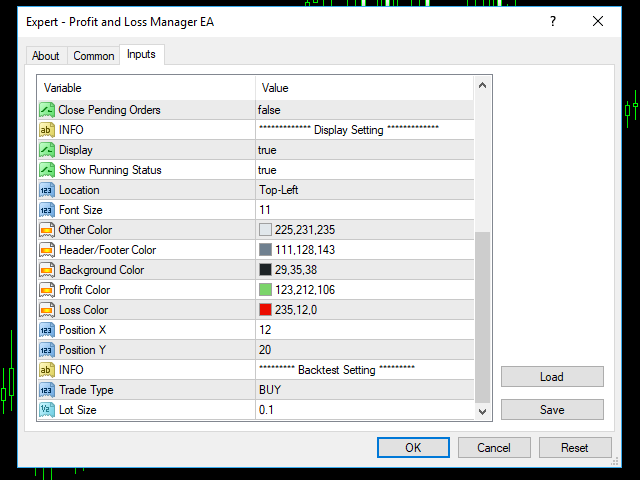The width and height of the screenshot is (640, 480).
Task: Click the Lot Size double type icon
Action: point(47,410)
